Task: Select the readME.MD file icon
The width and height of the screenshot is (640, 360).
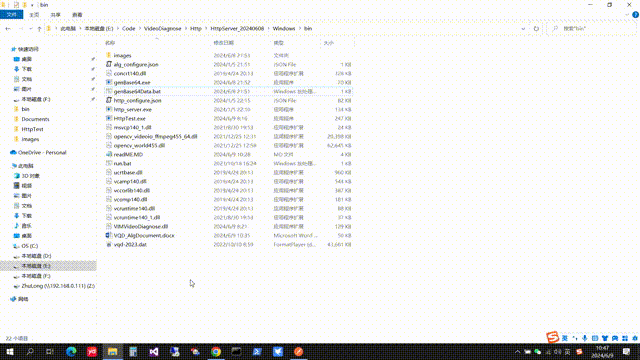Action: click(109, 154)
